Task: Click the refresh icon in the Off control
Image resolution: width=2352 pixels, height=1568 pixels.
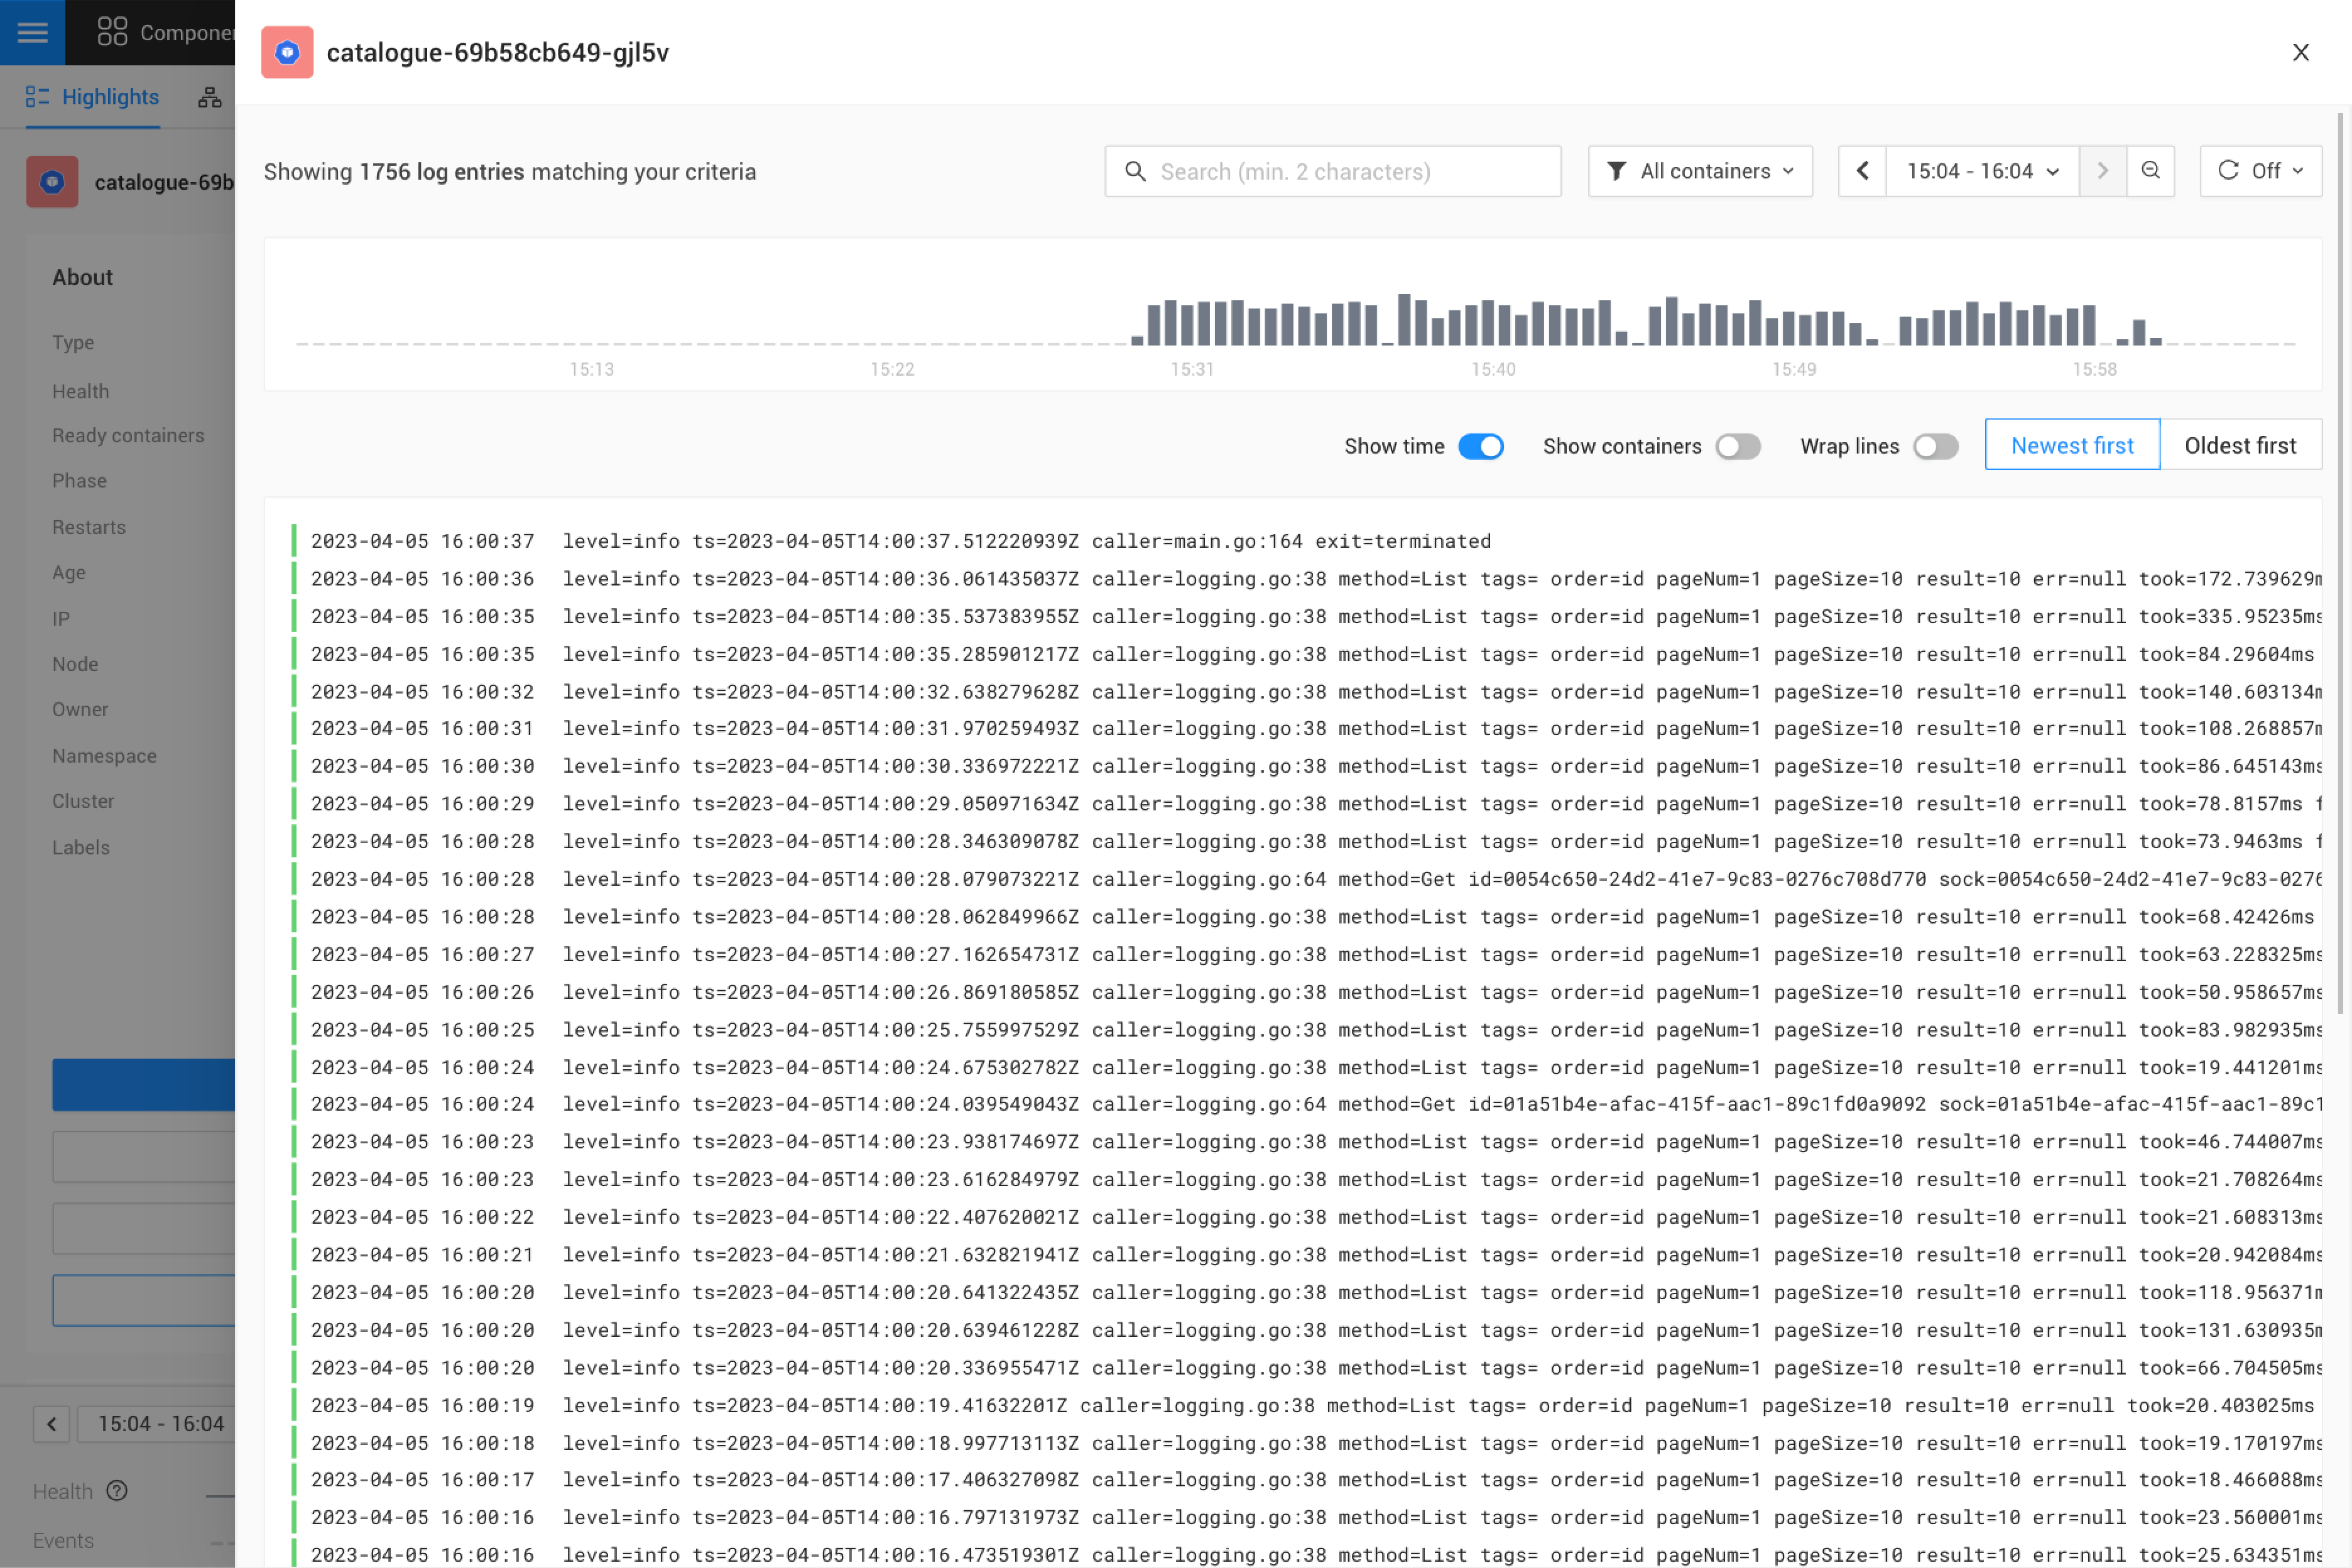Action: [x=2231, y=171]
